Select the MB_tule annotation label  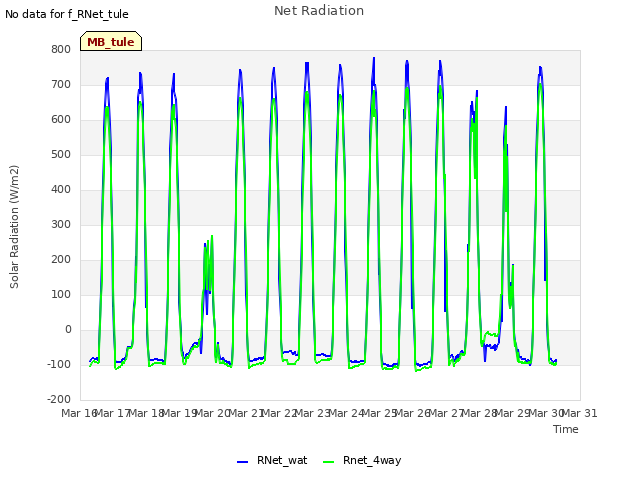111,42
